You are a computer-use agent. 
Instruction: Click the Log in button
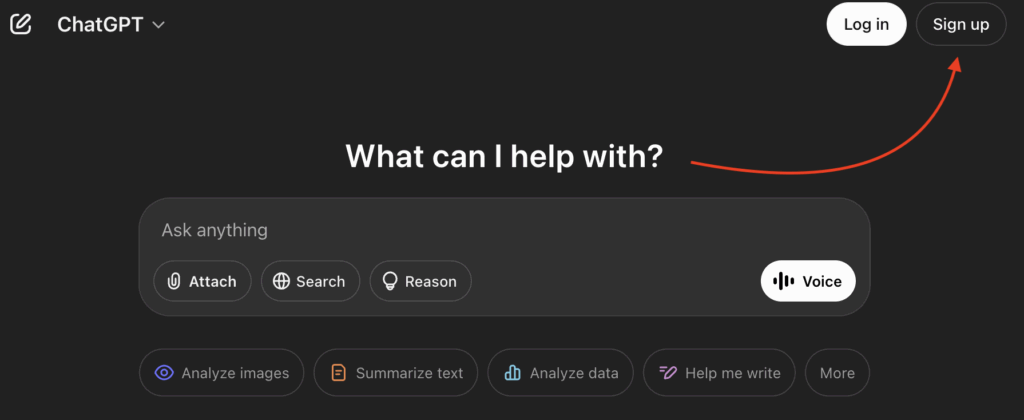click(866, 24)
